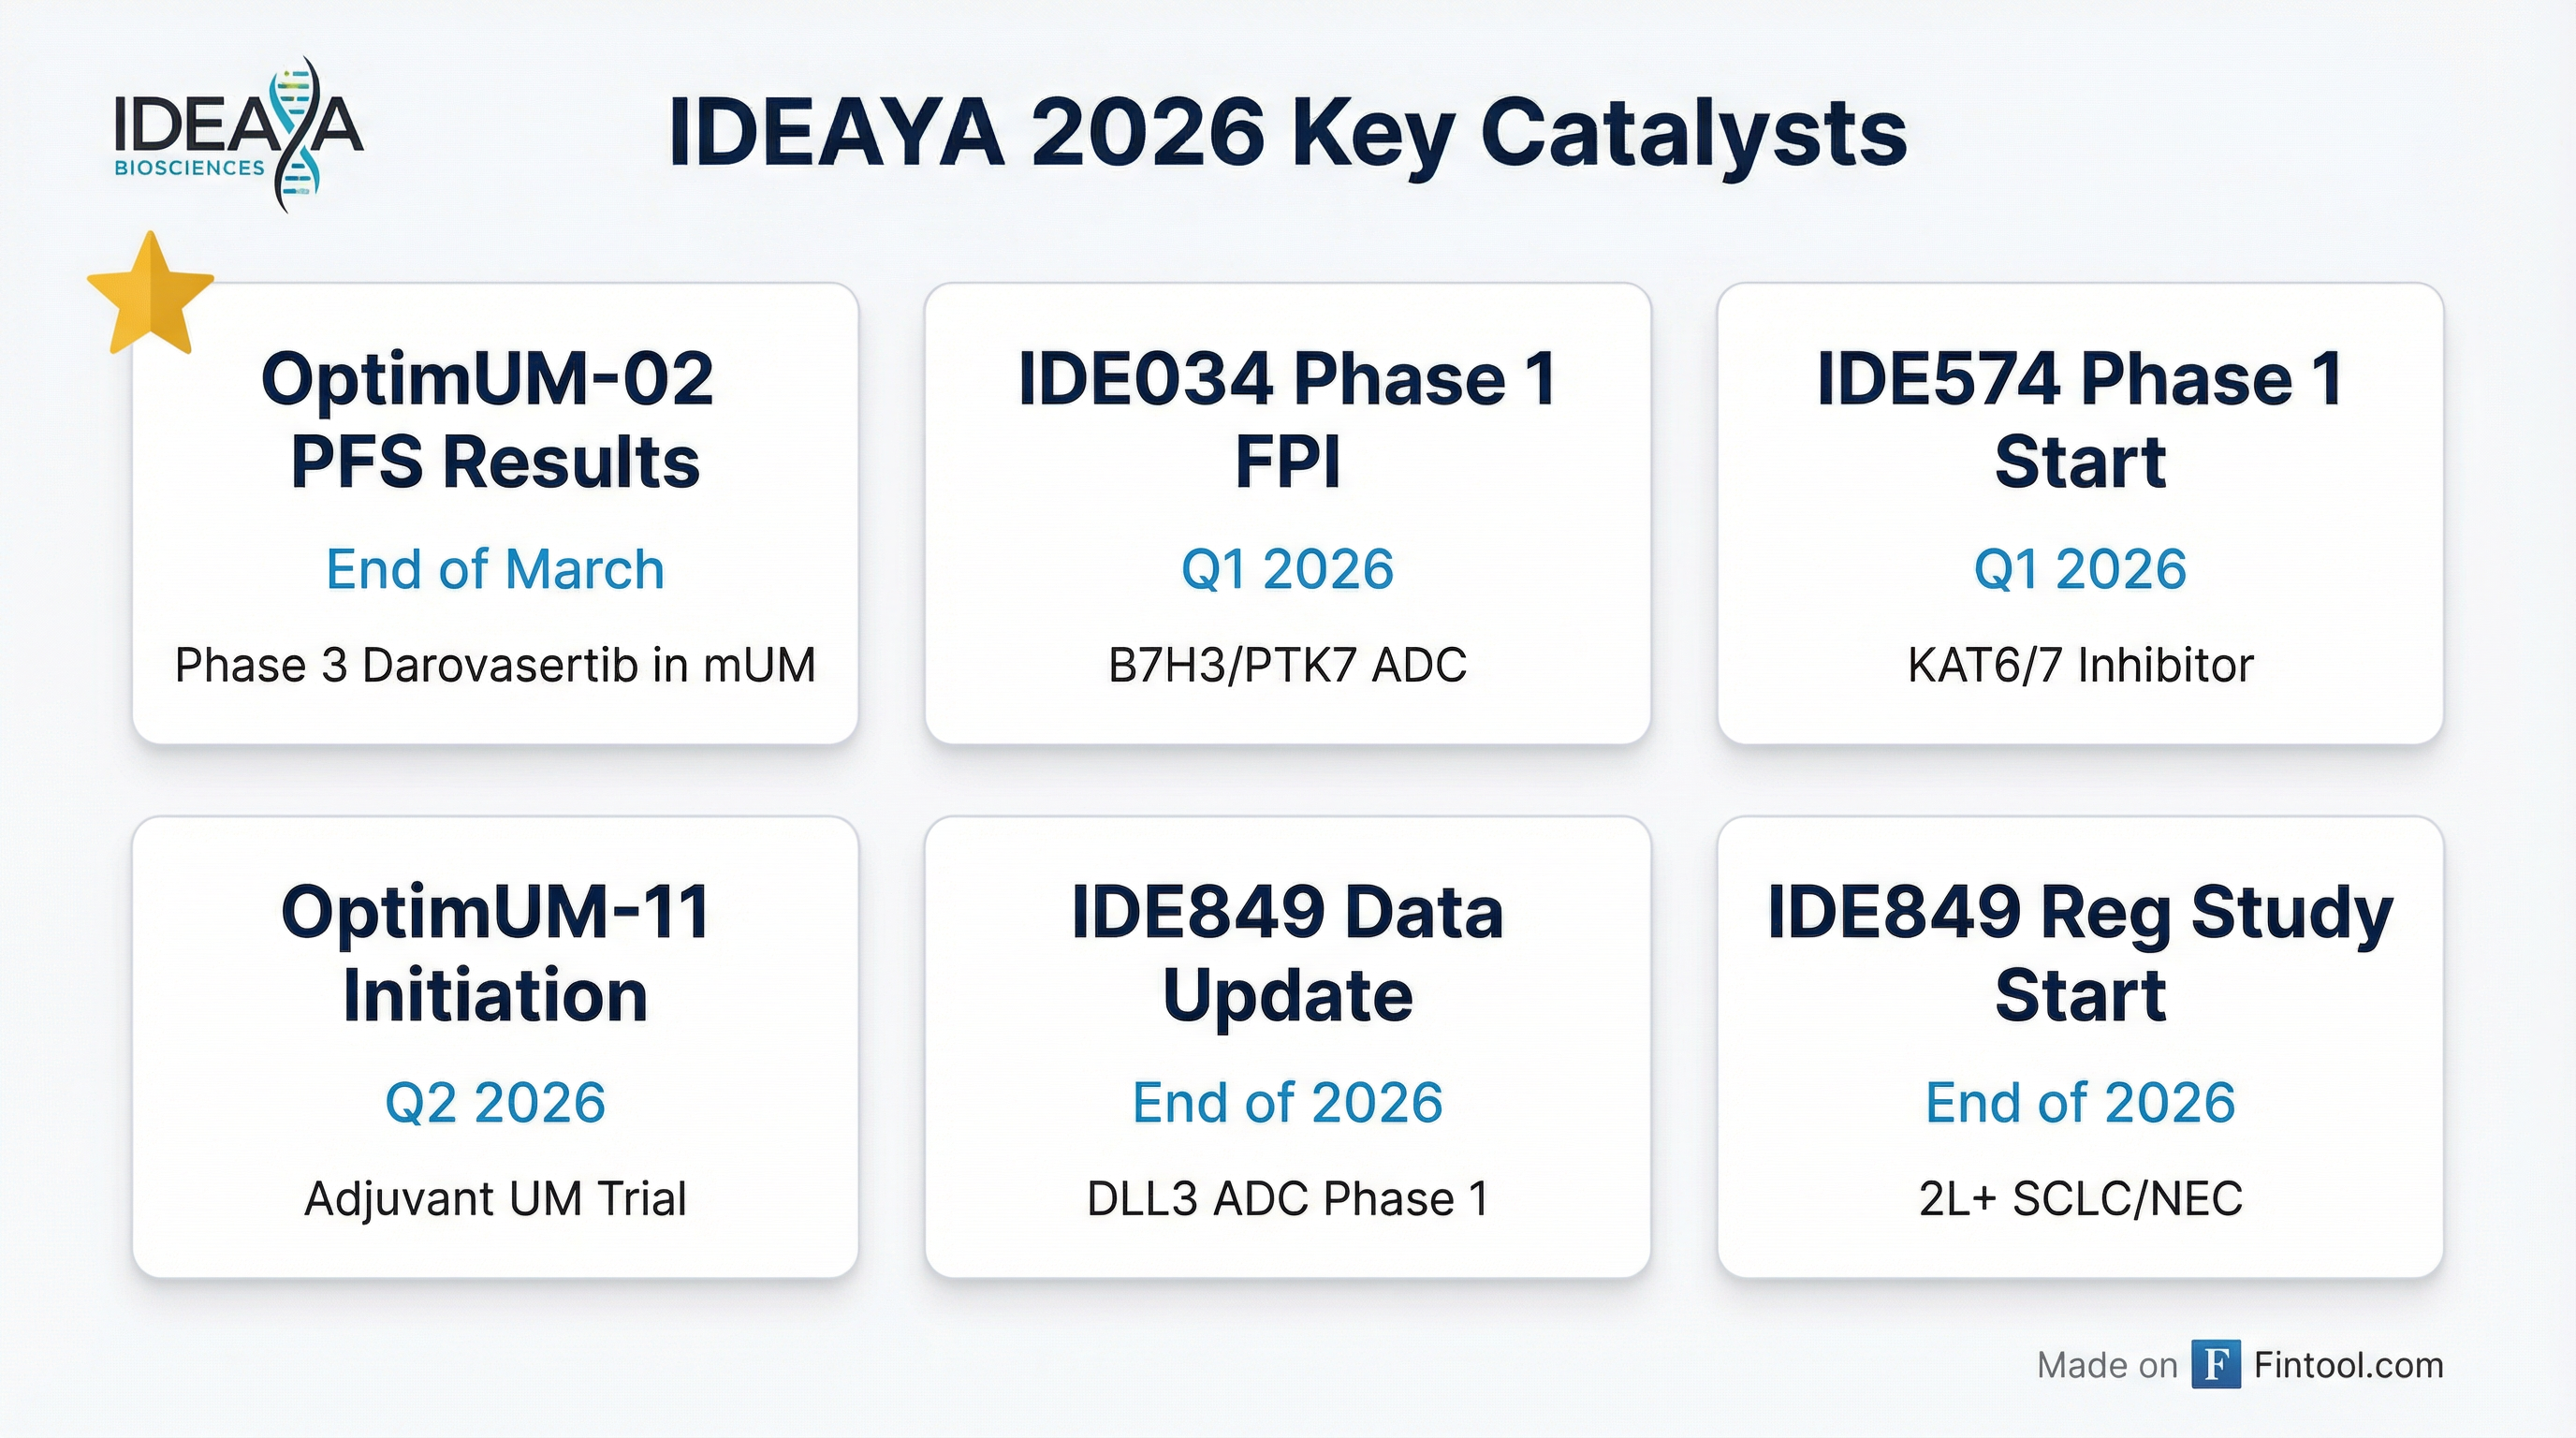Click the Adjuvant UM Trial text
The width and height of the screenshot is (2576, 1438).
495,1198
